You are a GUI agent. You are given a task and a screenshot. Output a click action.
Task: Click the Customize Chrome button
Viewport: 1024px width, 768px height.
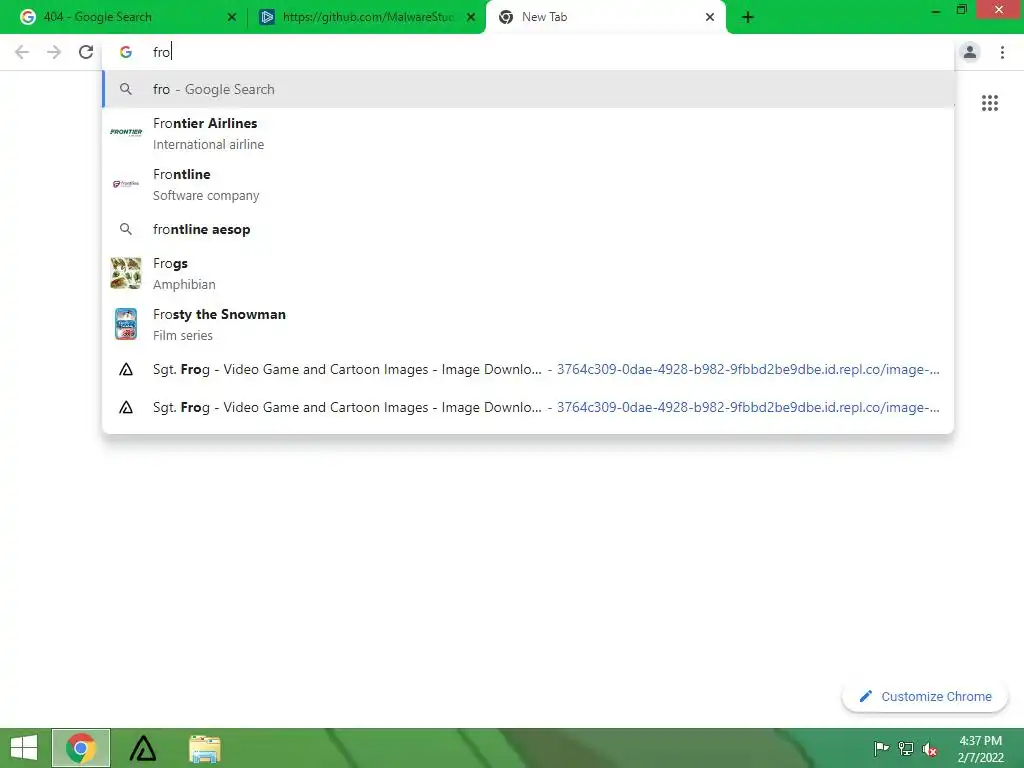tap(925, 697)
